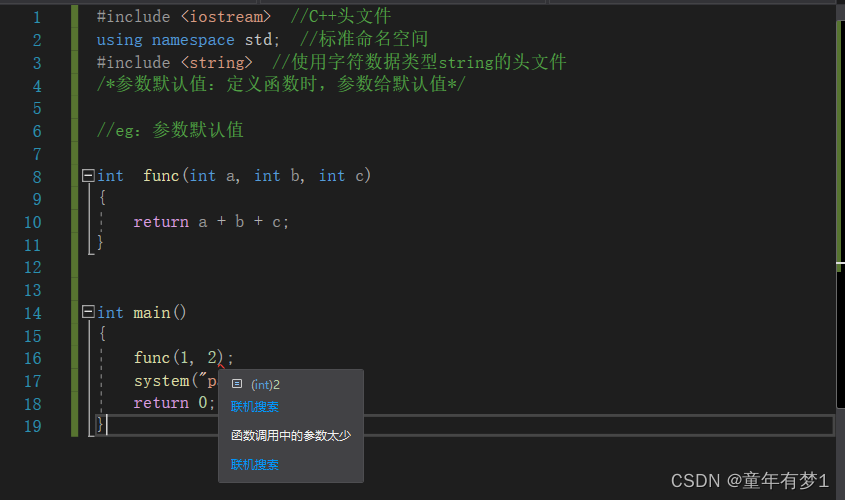The height and width of the screenshot is (500, 845).
Task: Click the //C++头文件 comment
Action: coord(341,16)
